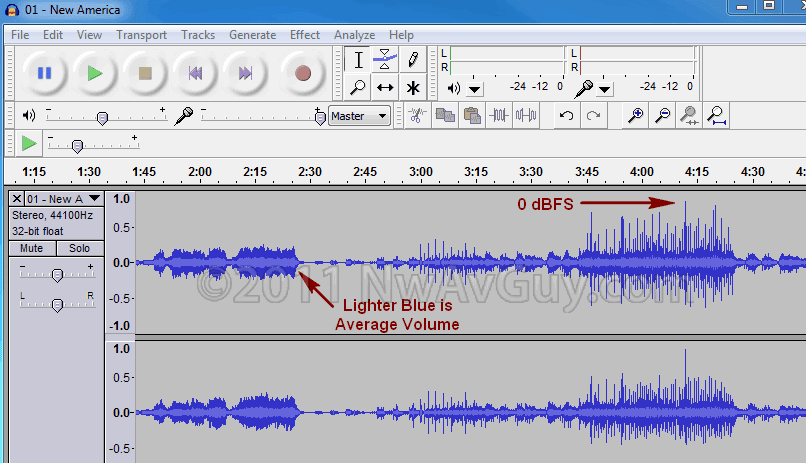806x463 pixels.
Task: Click the output level meter bar
Action: click(507, 60)
